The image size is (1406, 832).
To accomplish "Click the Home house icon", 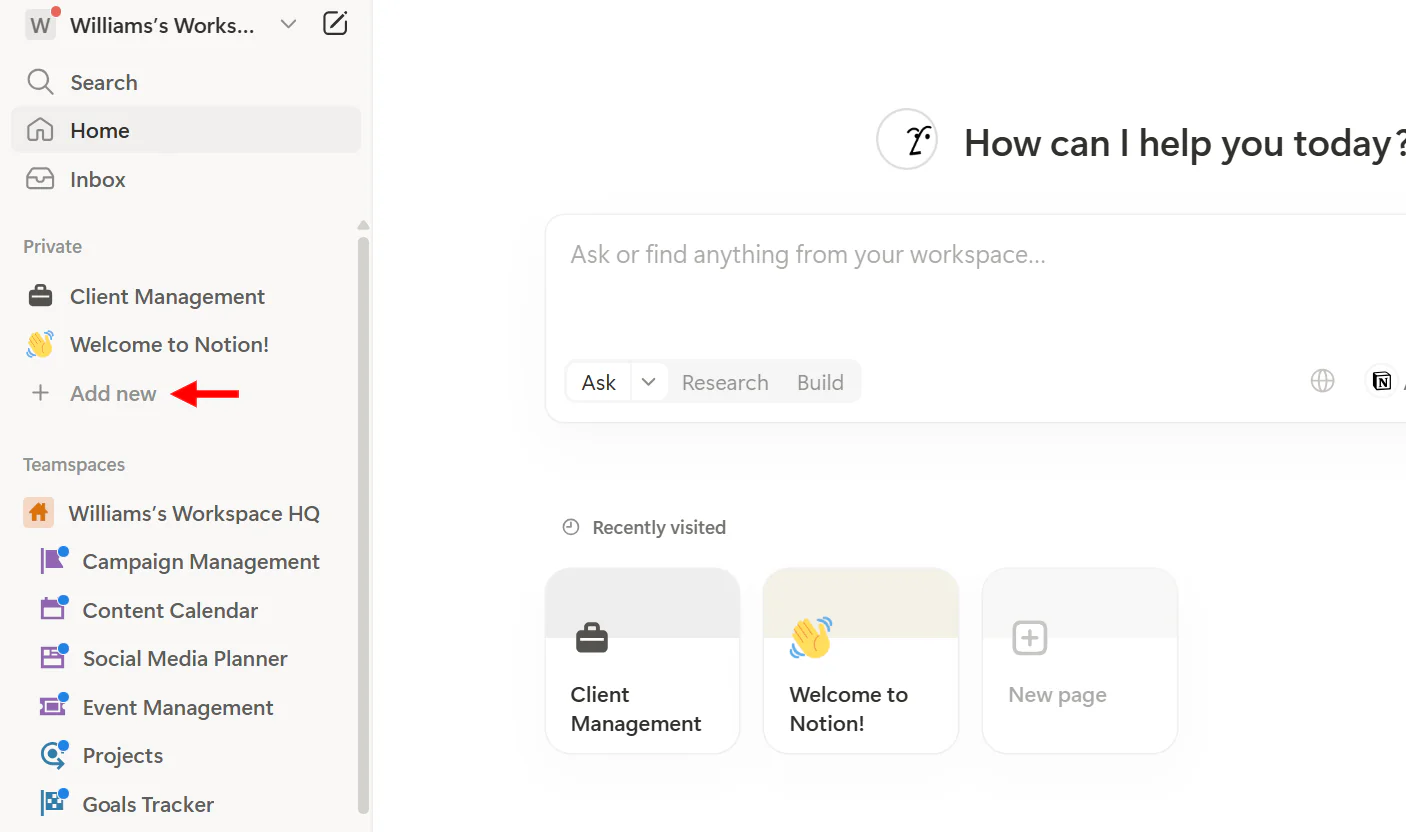I will click(x=40, y=130).
